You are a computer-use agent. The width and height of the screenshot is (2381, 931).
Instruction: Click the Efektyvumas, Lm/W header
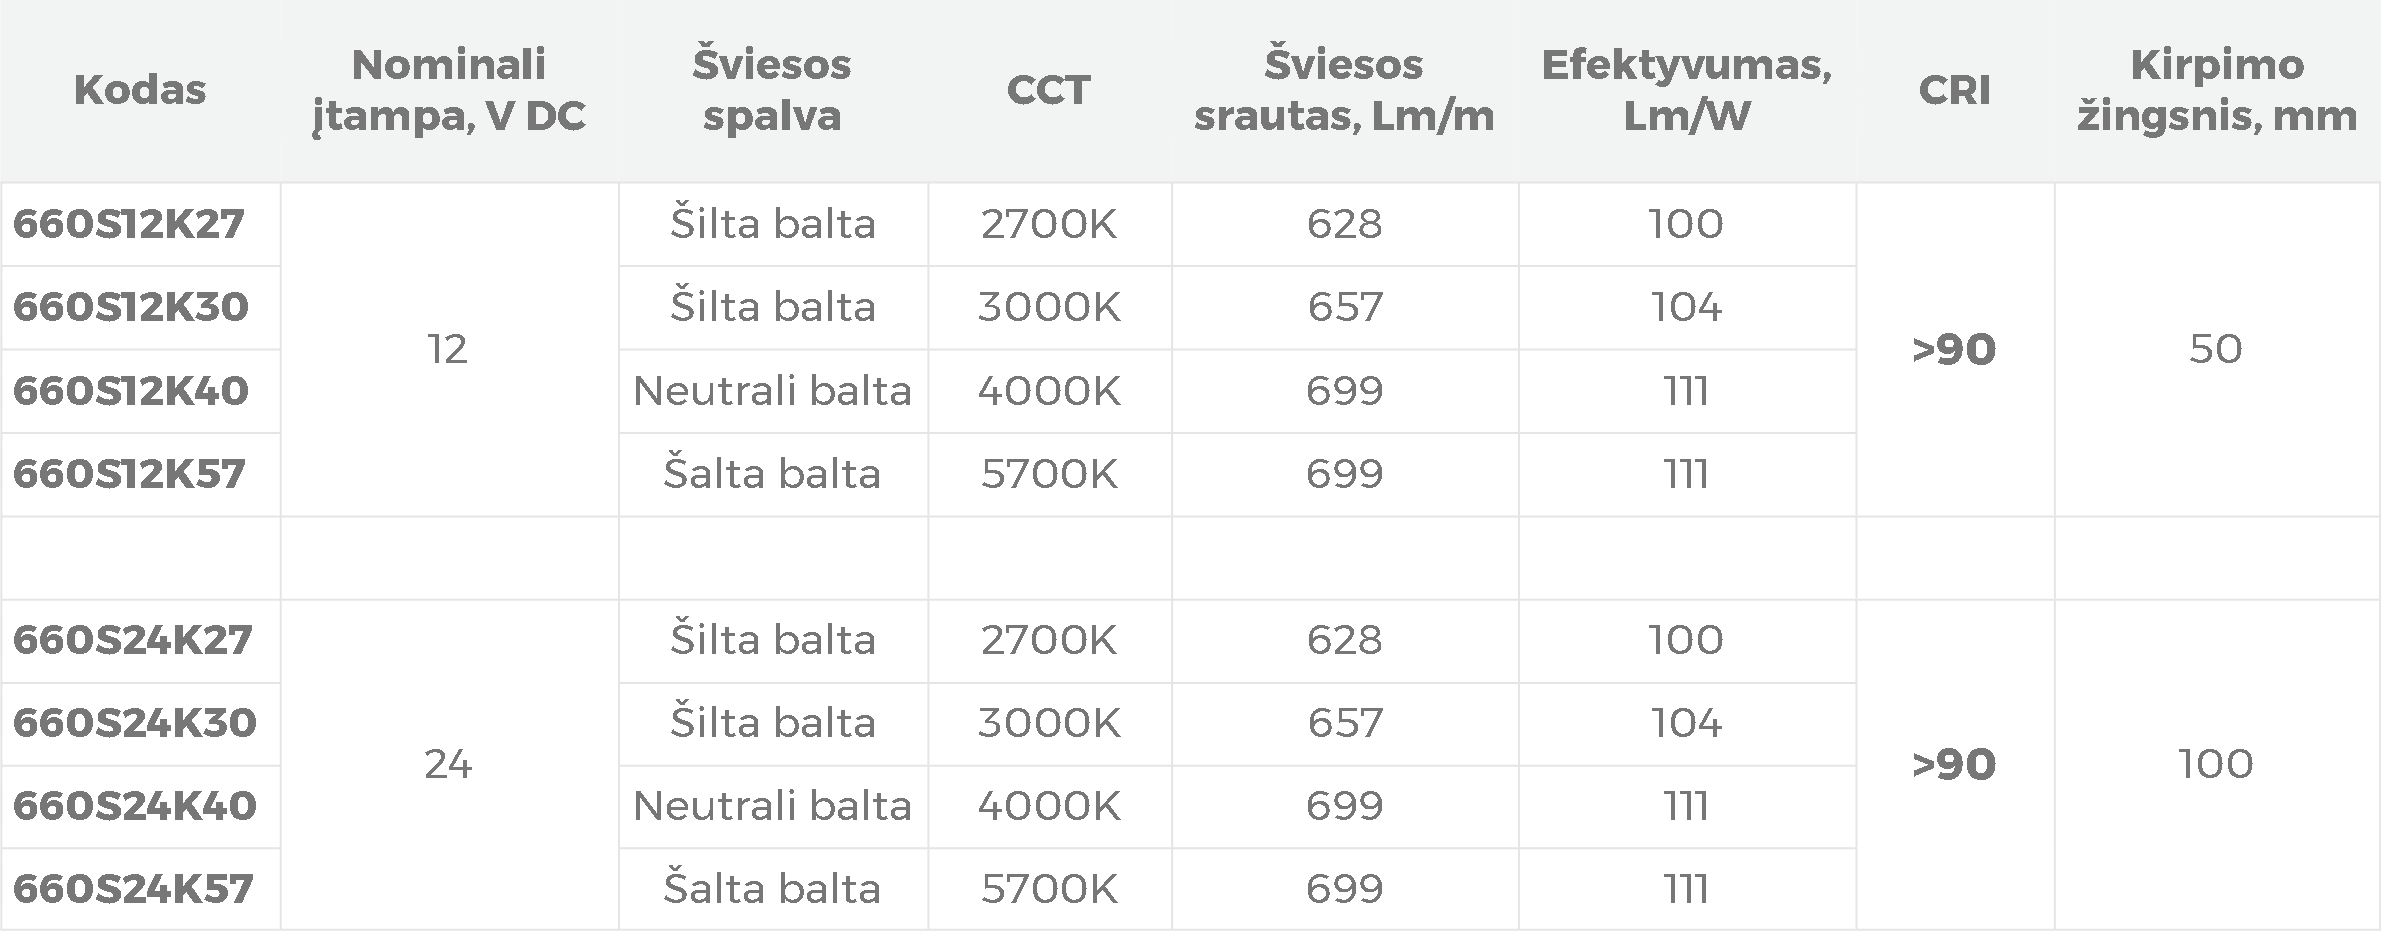tap(1686, 90)
